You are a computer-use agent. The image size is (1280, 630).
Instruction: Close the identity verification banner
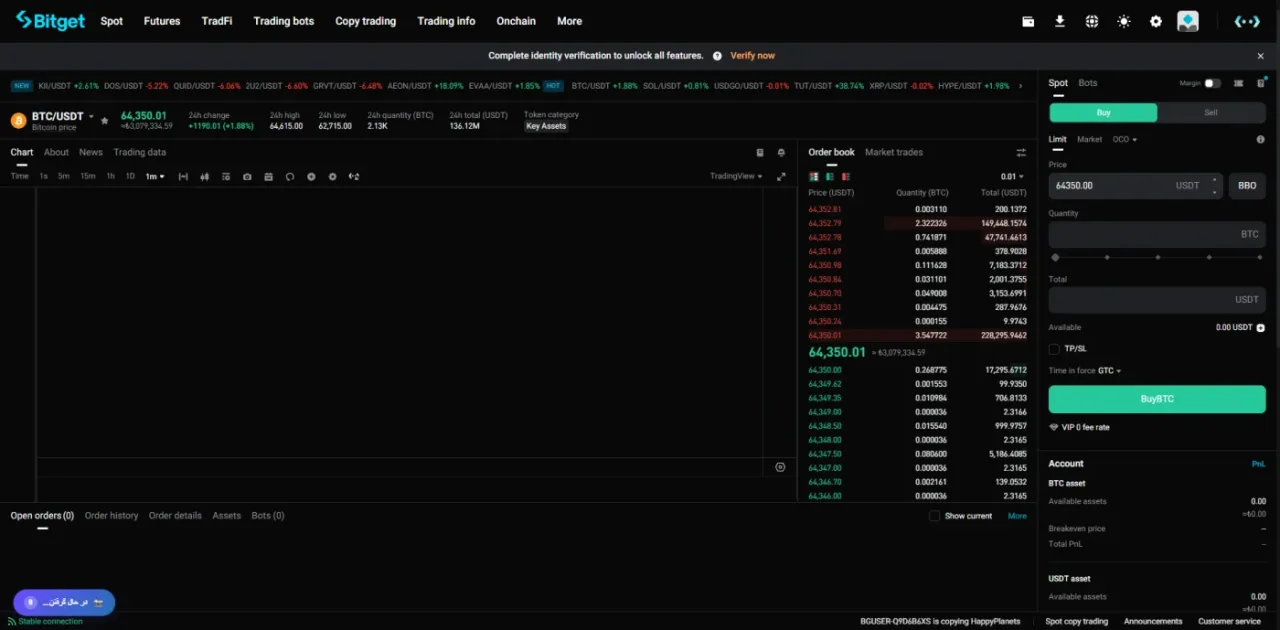(1261, 56)
